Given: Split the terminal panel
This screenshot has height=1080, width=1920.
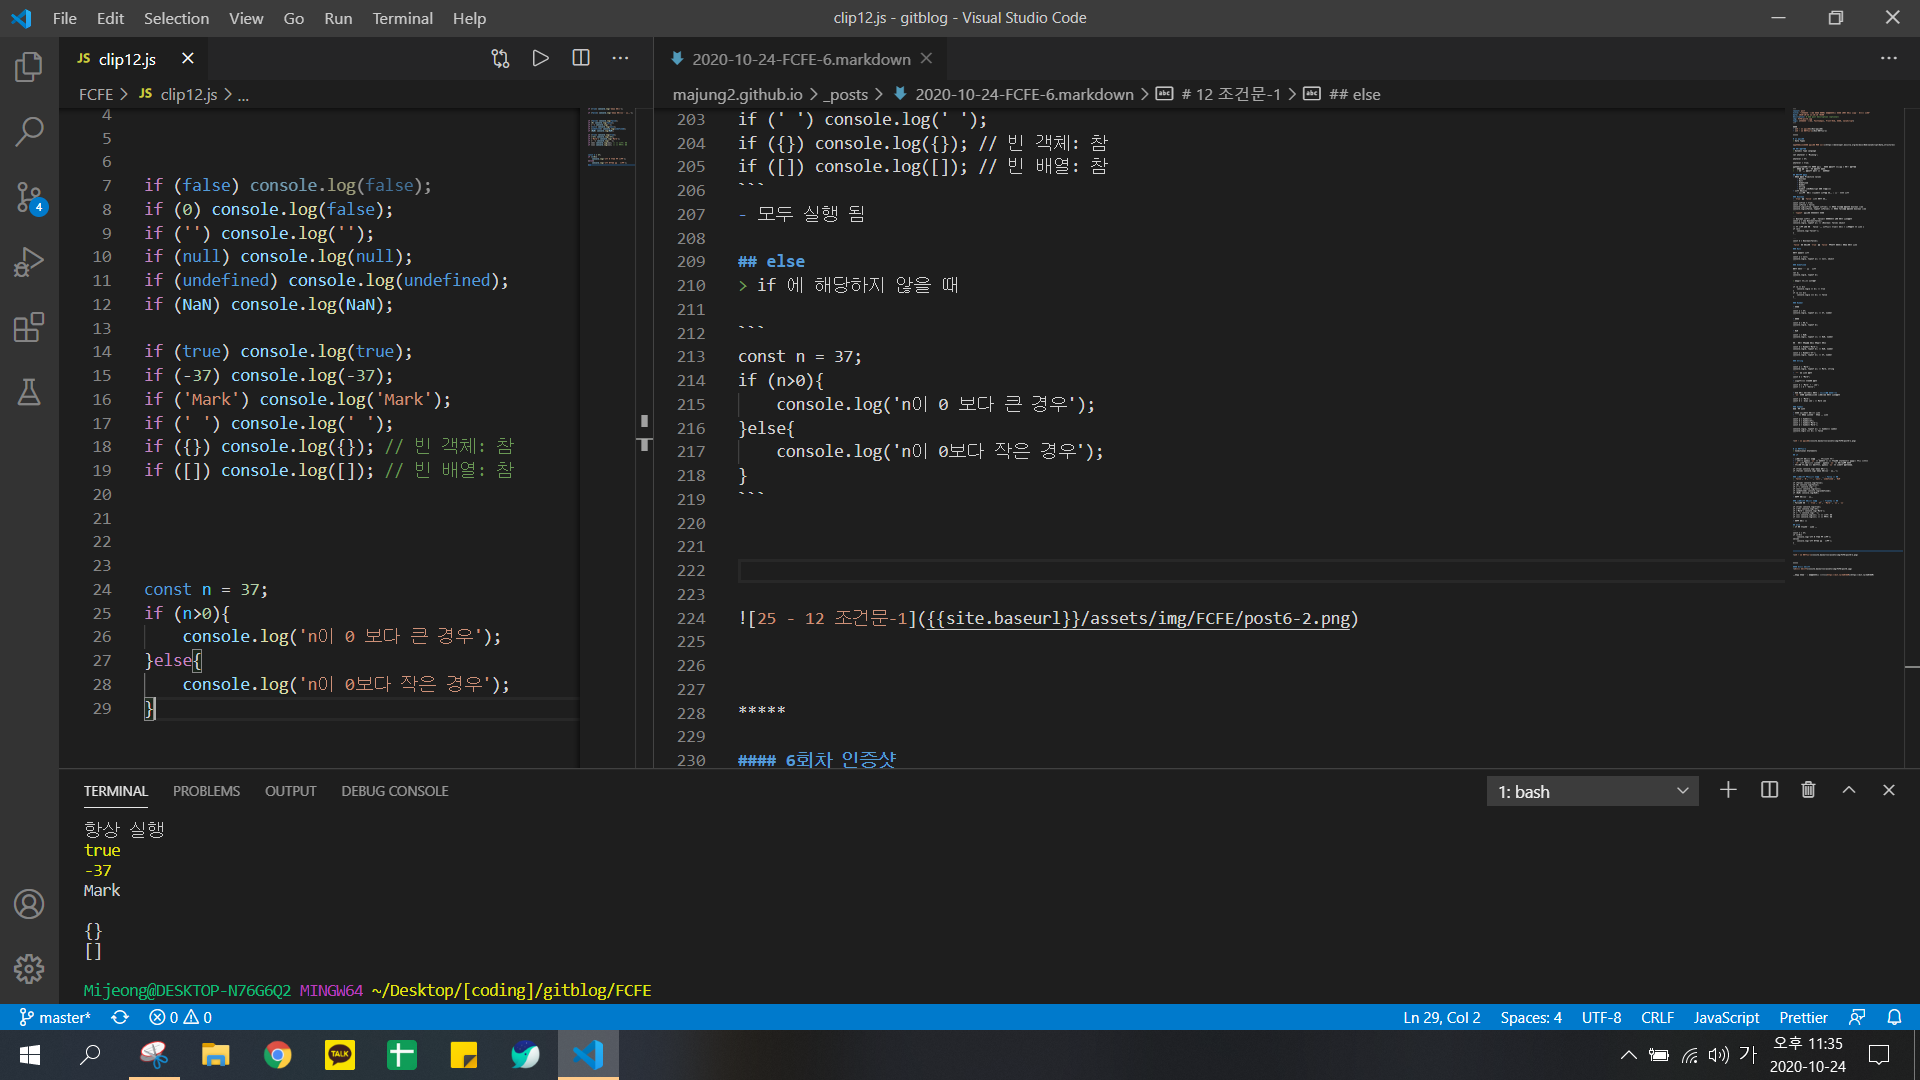Looking at the screenshot, I should click(x=1769, y=790).
